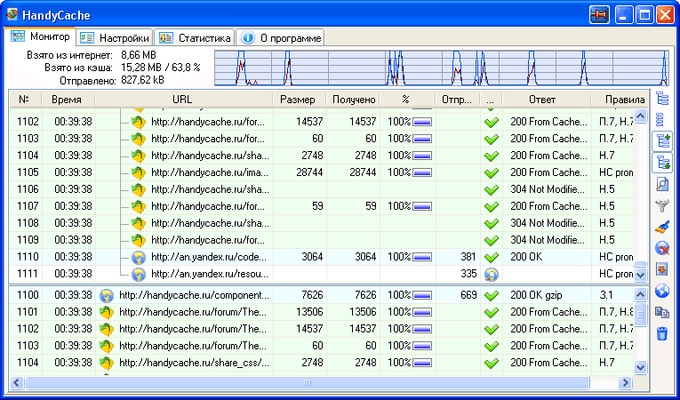Click the traffic graph at top

[x=441, y=68]
